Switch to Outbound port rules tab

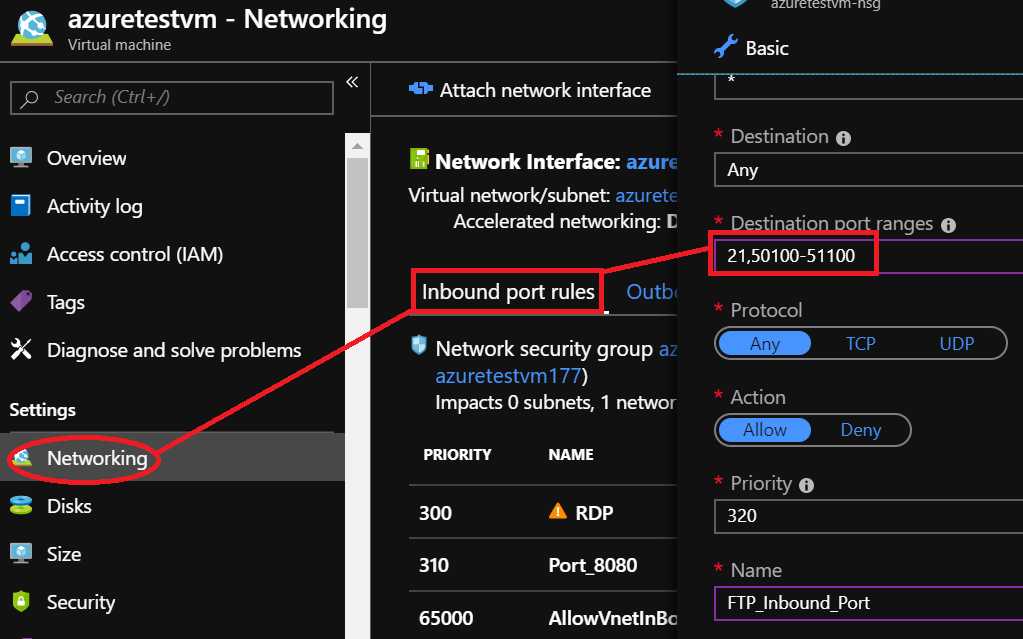coord(651,292)
